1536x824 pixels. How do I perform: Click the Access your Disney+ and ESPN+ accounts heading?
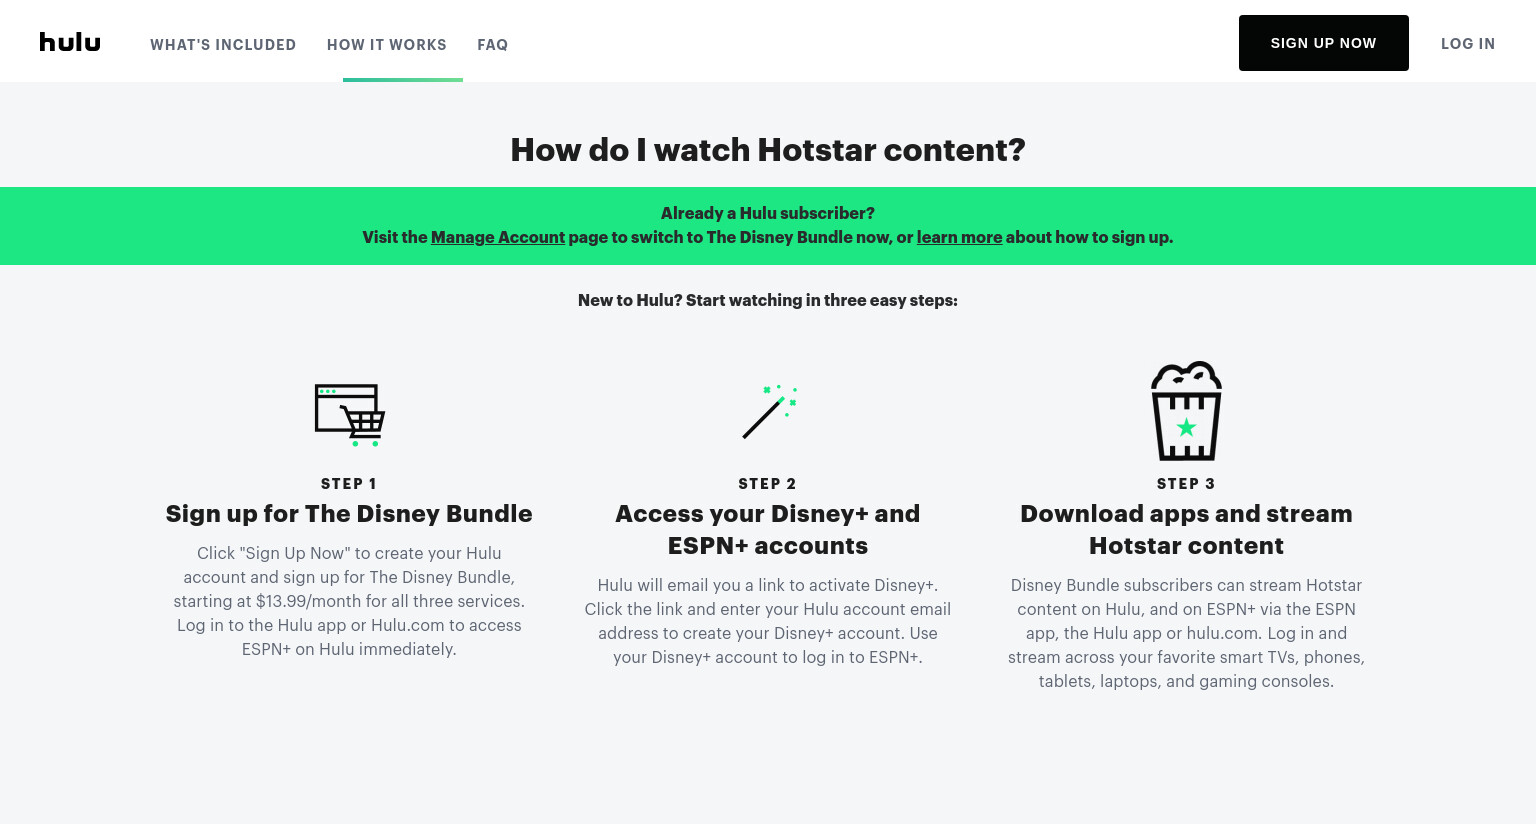[768, 530]
